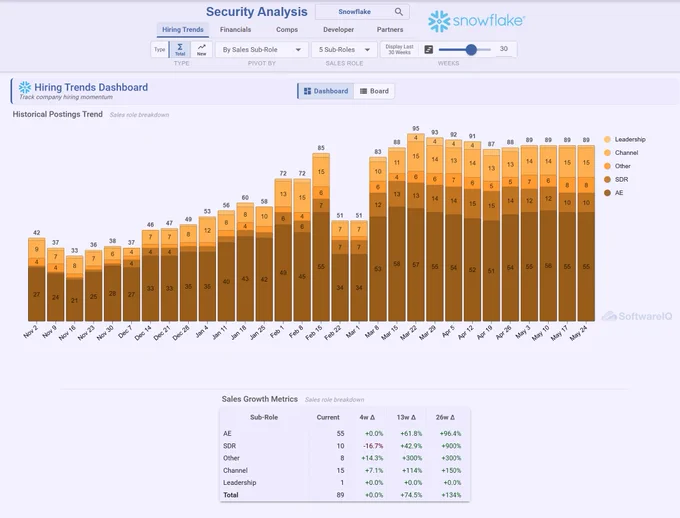Viewport: 680px width, 518px height.
Task: Toggle the Channel legend swatch
Action: point(607,153)
